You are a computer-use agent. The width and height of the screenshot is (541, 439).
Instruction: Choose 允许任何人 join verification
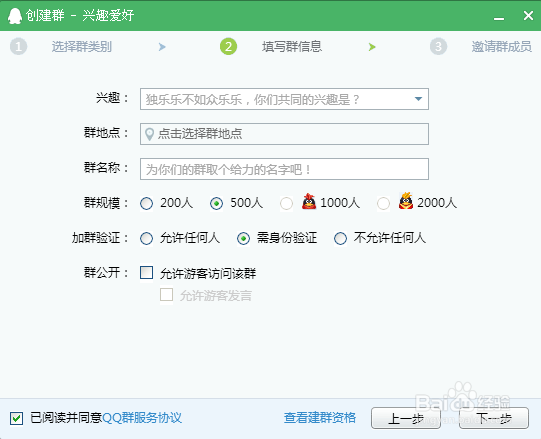[x=147, y=238]
